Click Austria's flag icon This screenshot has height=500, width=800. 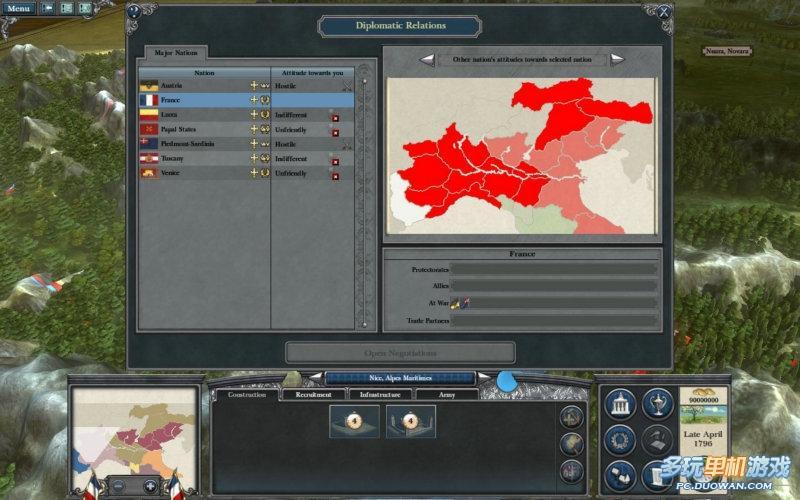coord(149,86)
